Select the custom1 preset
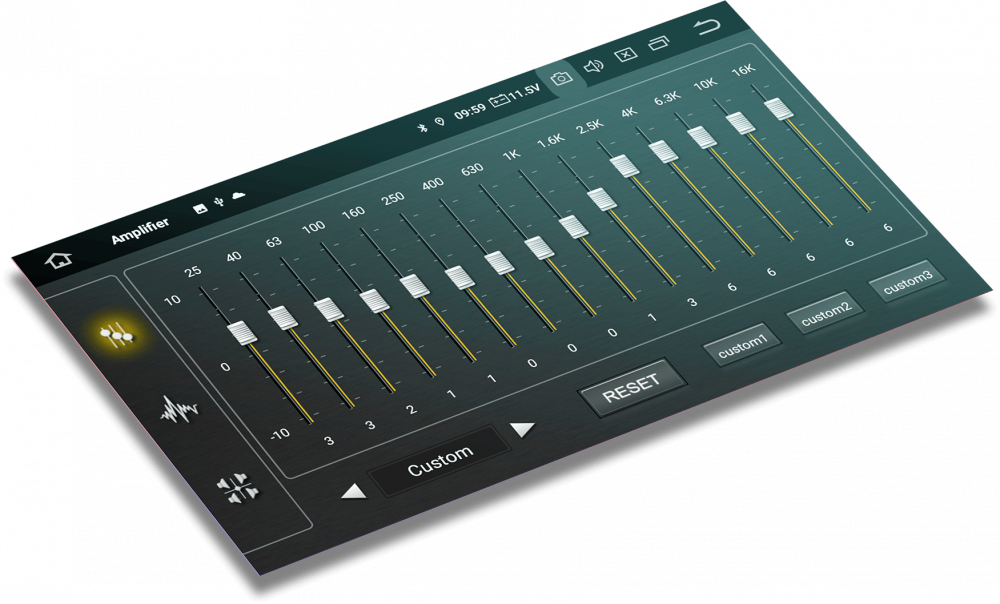Image resolution: width=1000 pixels, height=604 pixels. click(742, 345)
